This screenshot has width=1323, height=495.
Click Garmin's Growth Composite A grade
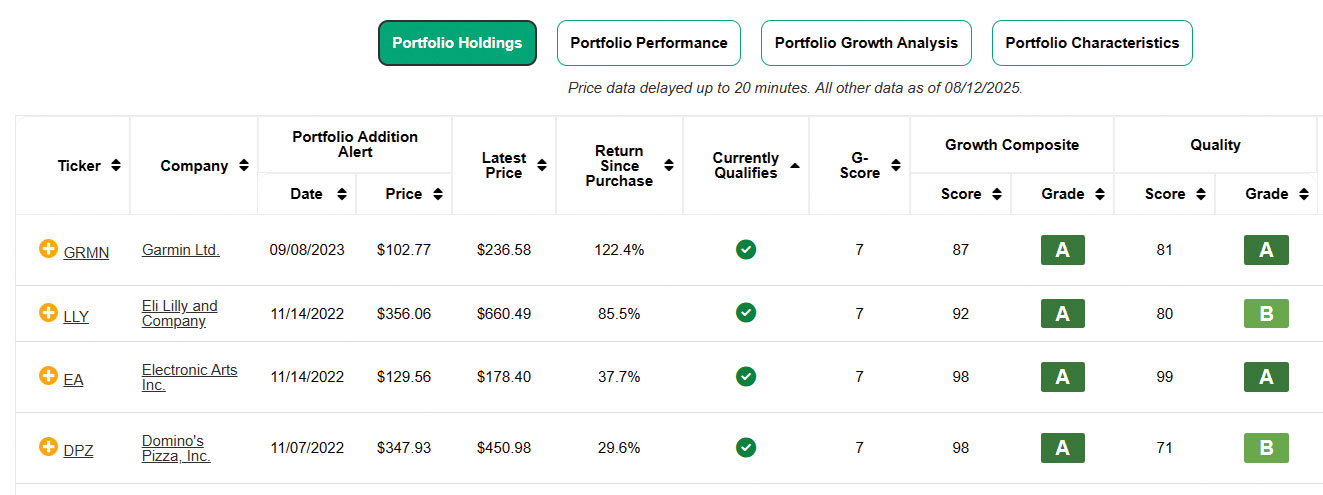[1063, 250]
